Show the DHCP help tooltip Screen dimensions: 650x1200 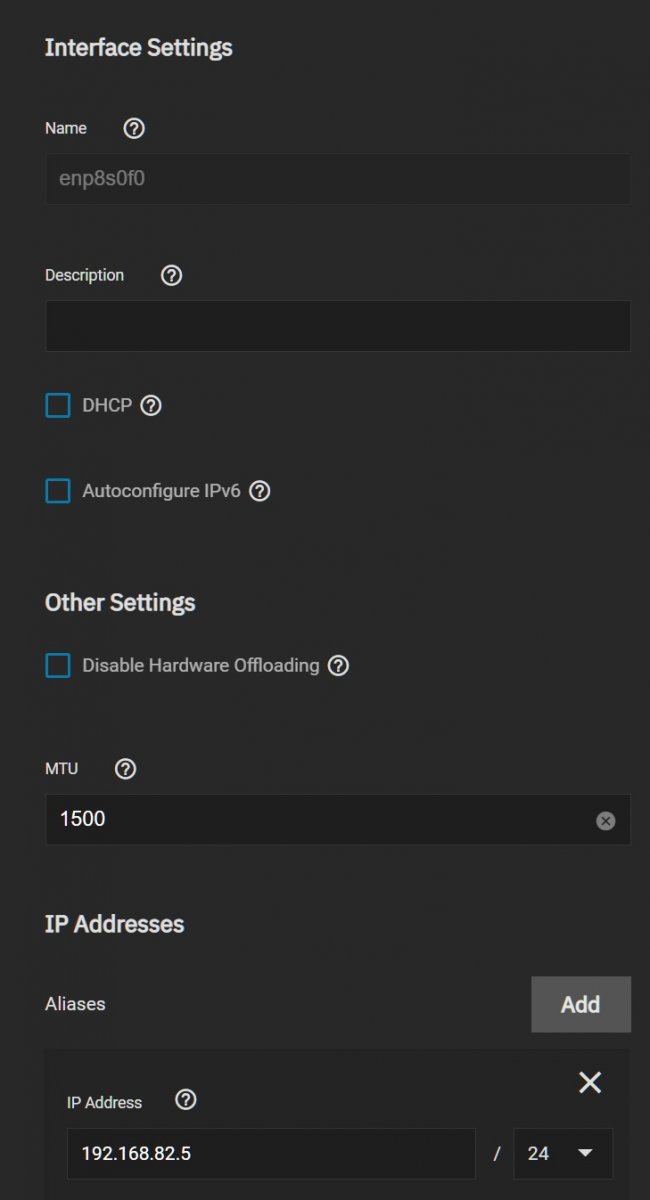click(151, 405)
